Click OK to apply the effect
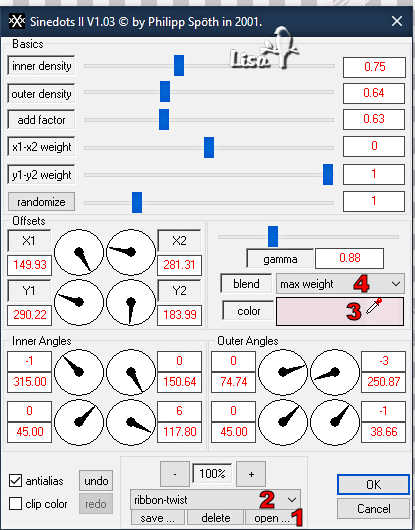Screen dimensions: 415x530 point(373,484)
